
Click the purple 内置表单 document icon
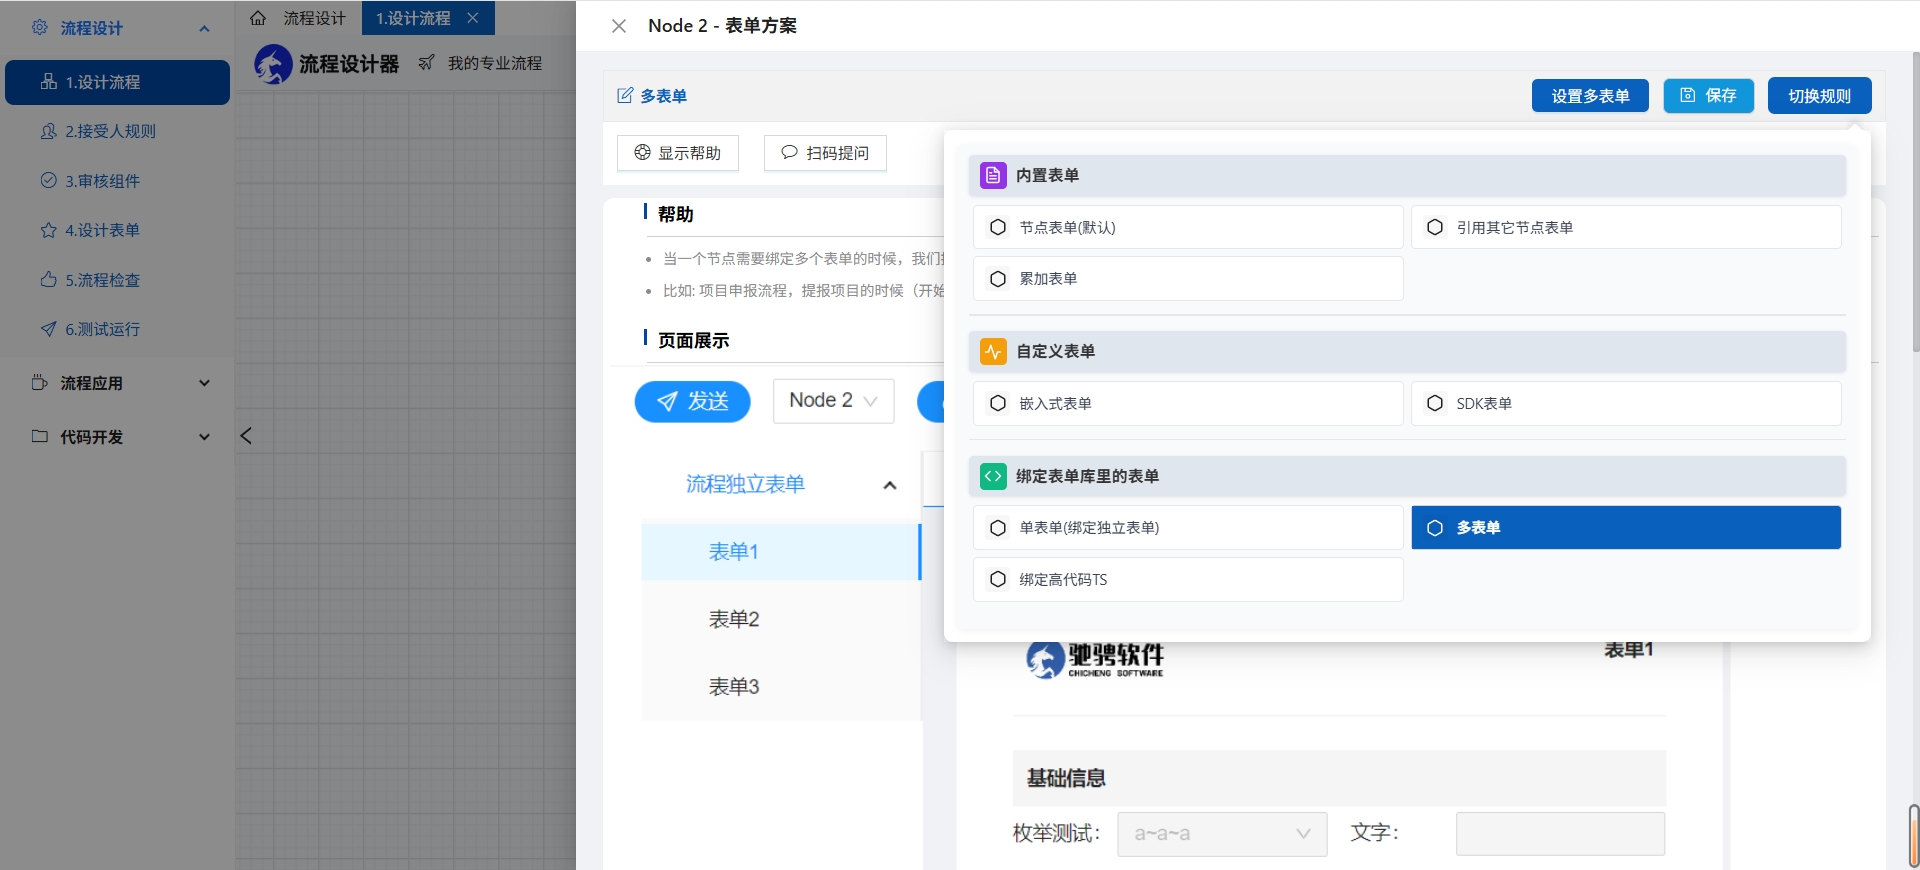click(992, 175)
